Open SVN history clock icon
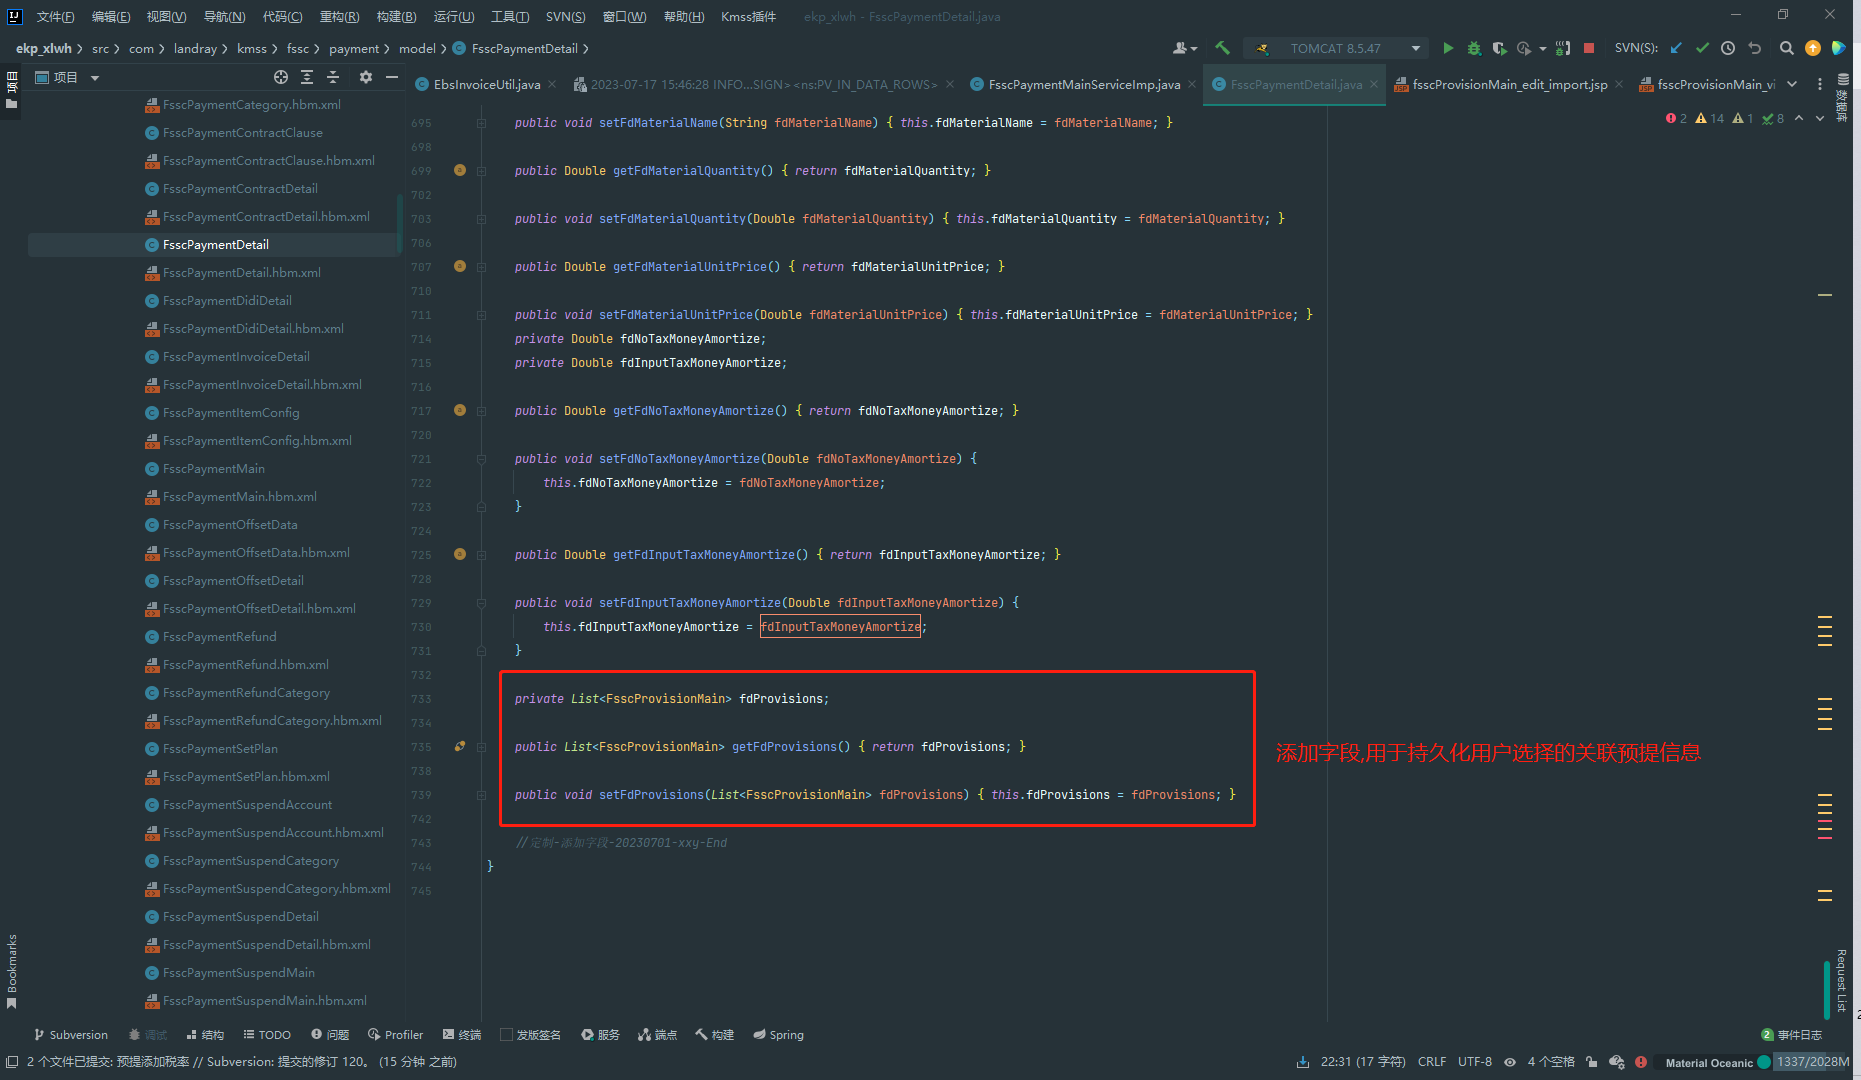Viewport: 1861px width, 1080px height. [x=1728, y=48]
